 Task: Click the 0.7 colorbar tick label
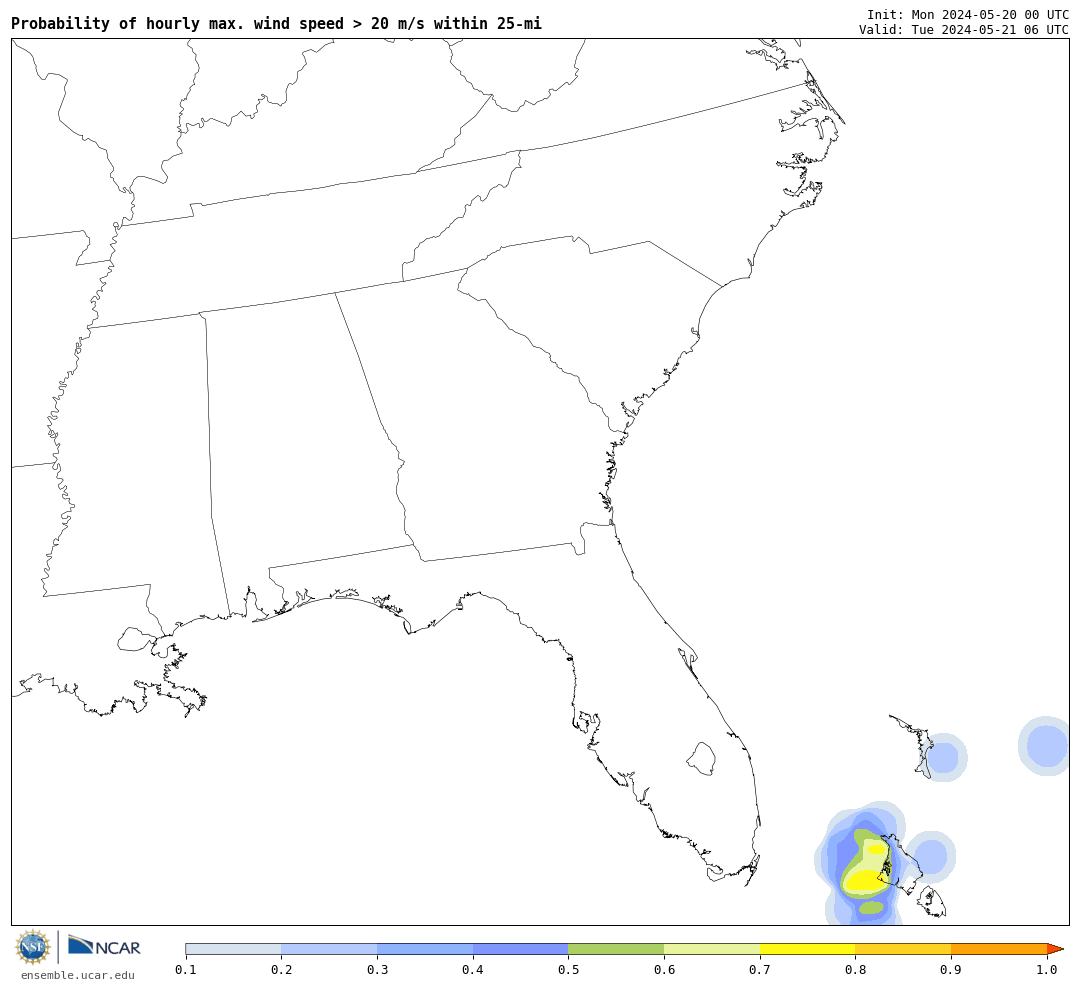[760, 970]
